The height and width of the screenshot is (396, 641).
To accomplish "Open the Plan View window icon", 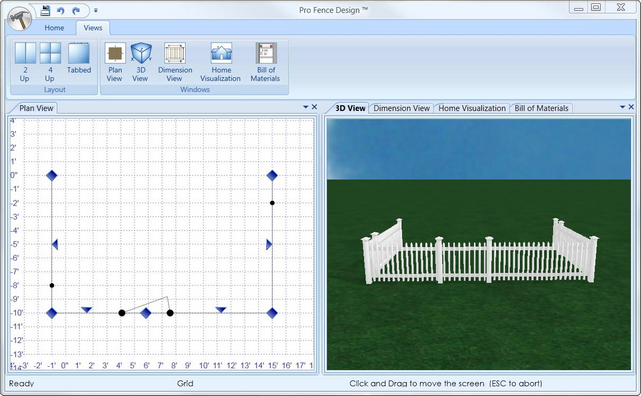I will (115, 53).
